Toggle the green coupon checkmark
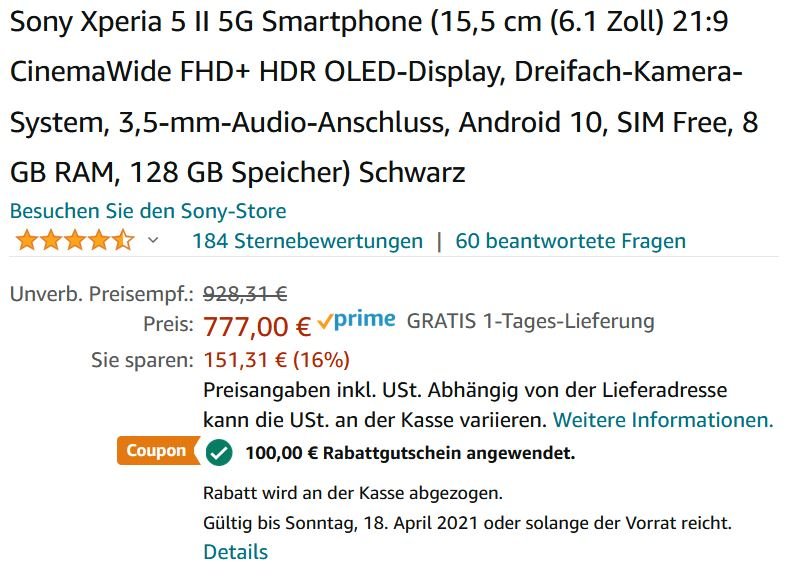 click(219, 453)
